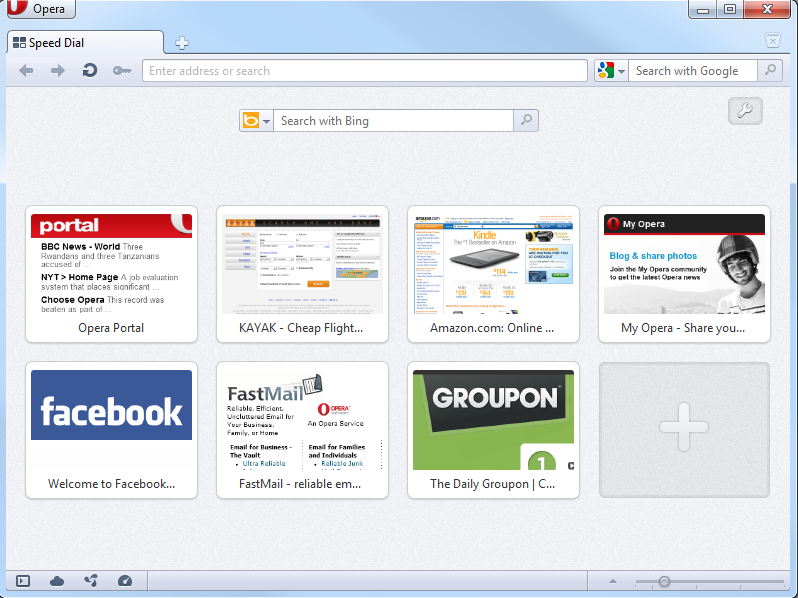Go back with the Back arrow
The height and width of the screenshot is (598, 798).
pyautogui.click(x=26, y=71)
